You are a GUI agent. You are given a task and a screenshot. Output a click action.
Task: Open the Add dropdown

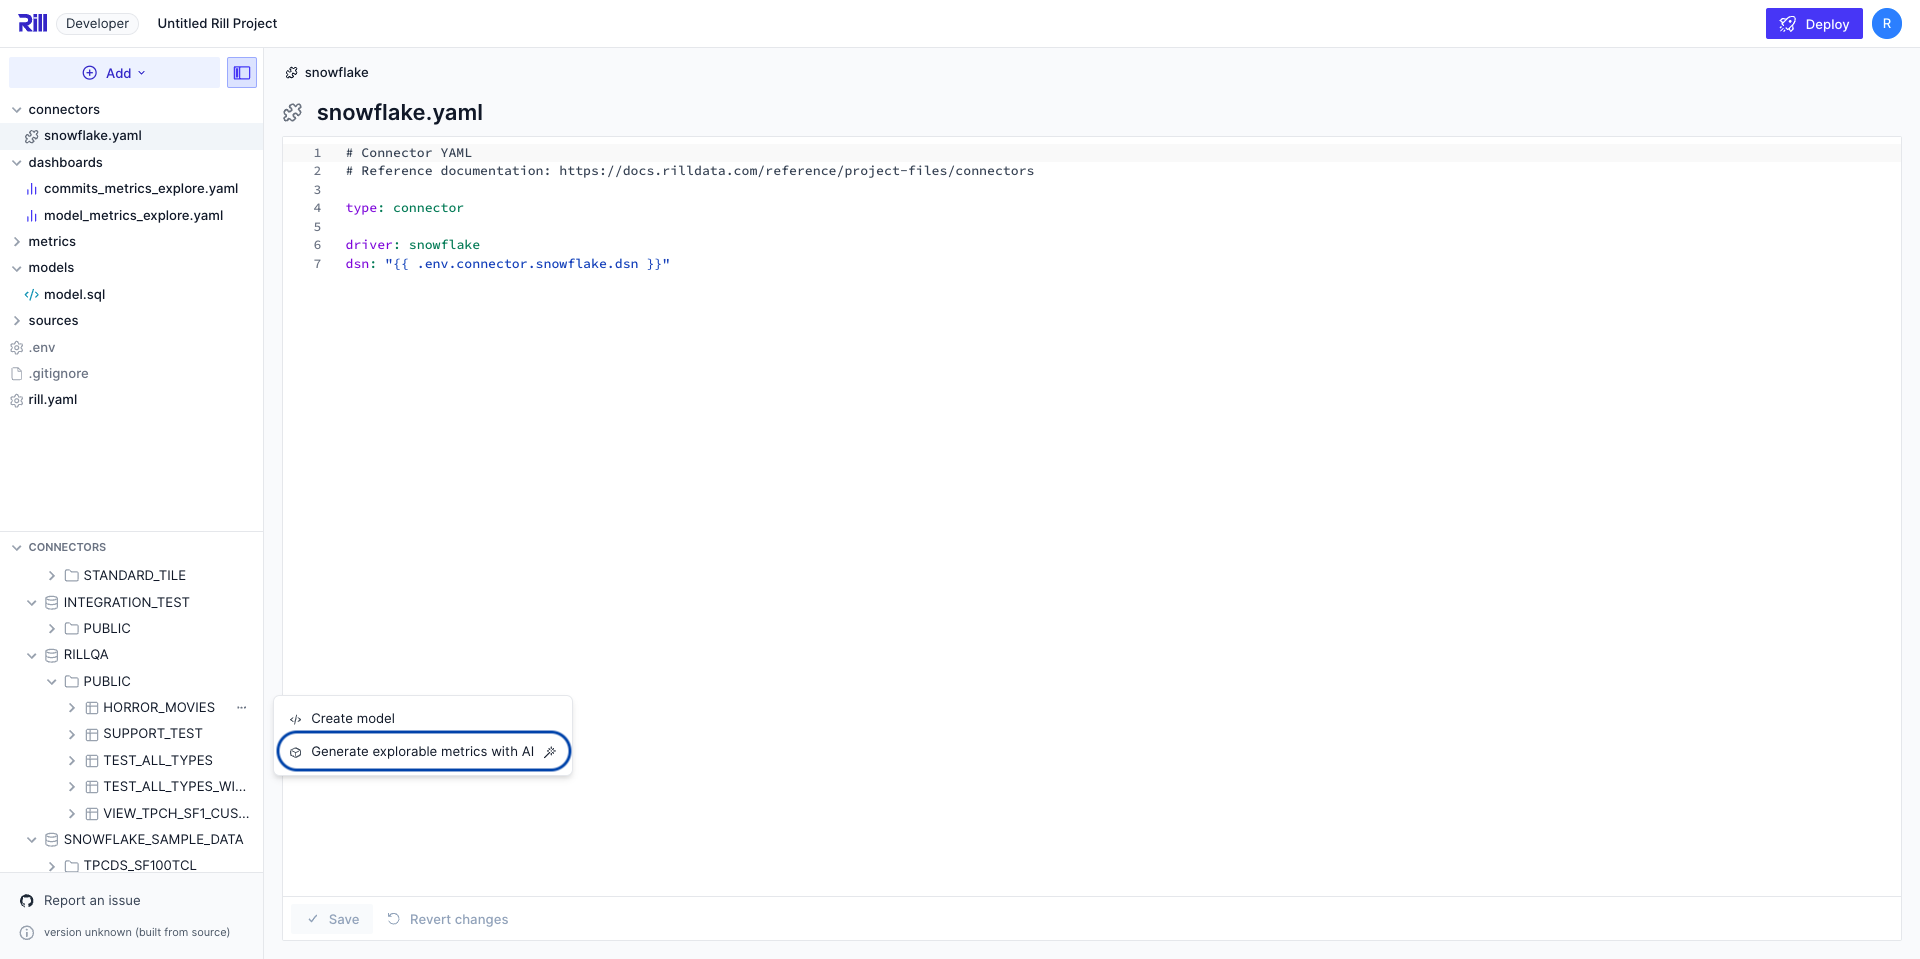point(114,72)
